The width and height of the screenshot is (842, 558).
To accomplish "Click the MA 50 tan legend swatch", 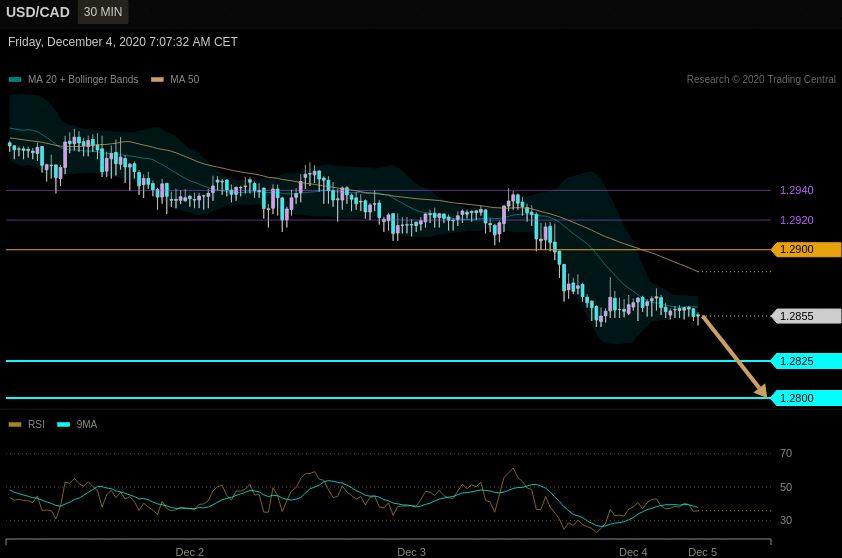I will click(x=157, y=79).
